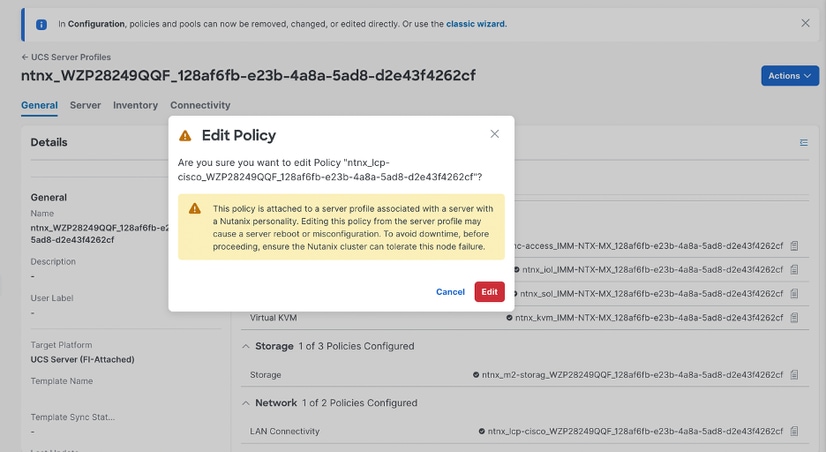Collapse the Network policies section

(x=245, y=403)
